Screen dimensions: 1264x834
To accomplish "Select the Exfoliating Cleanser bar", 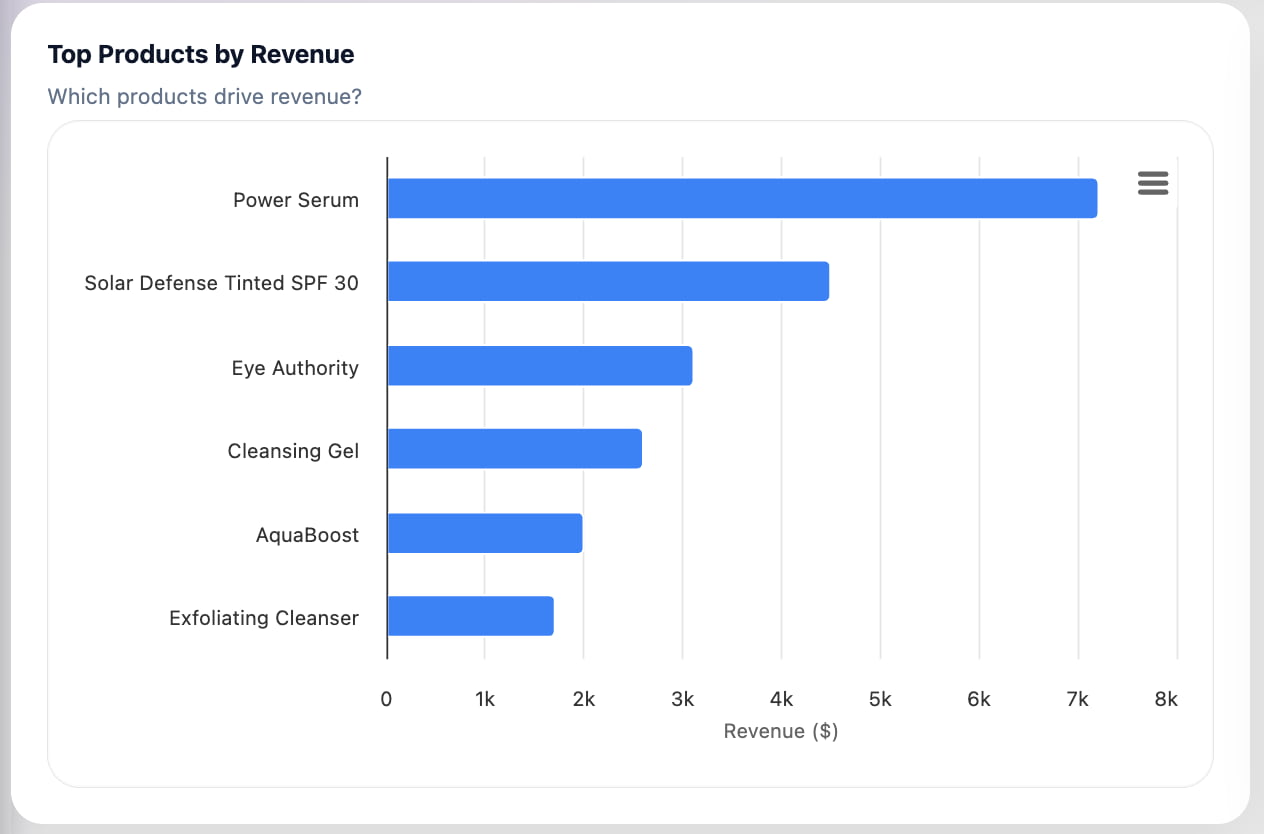I will [x=471, y=616].
